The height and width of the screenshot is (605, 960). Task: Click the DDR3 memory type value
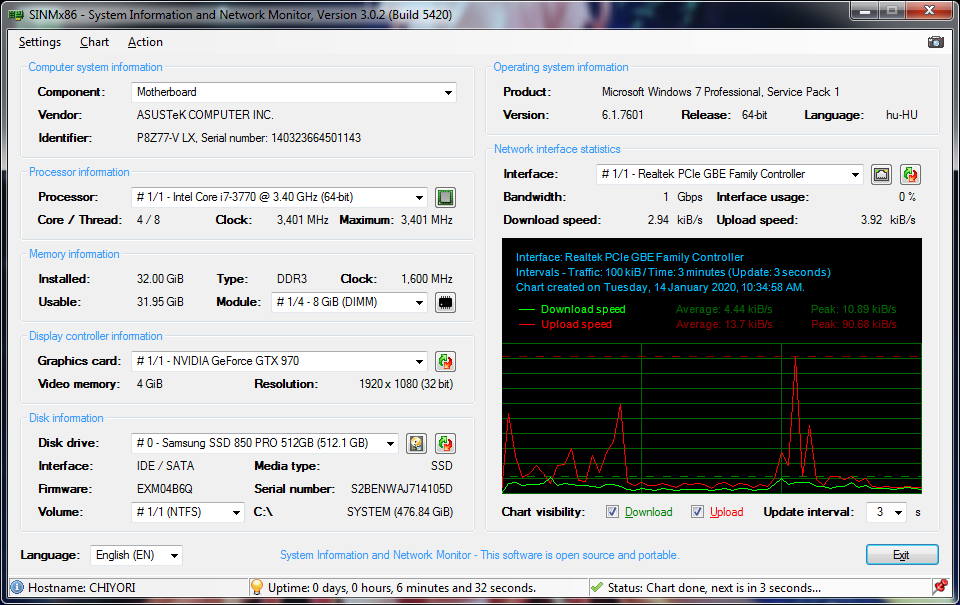click(292, 279)
